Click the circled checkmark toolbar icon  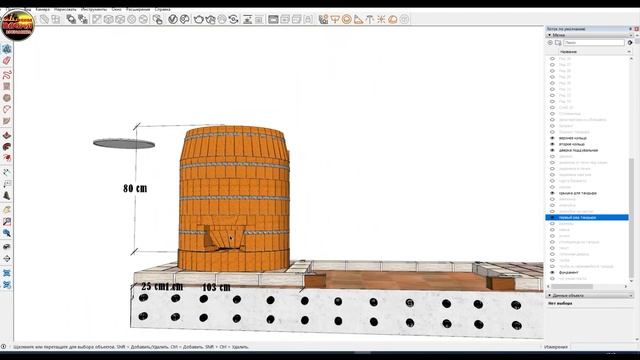(173, 19)
